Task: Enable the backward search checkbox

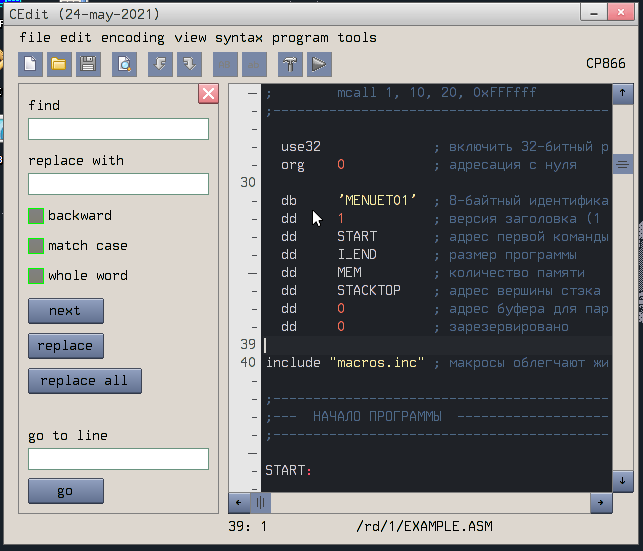Action: (36, 216)
